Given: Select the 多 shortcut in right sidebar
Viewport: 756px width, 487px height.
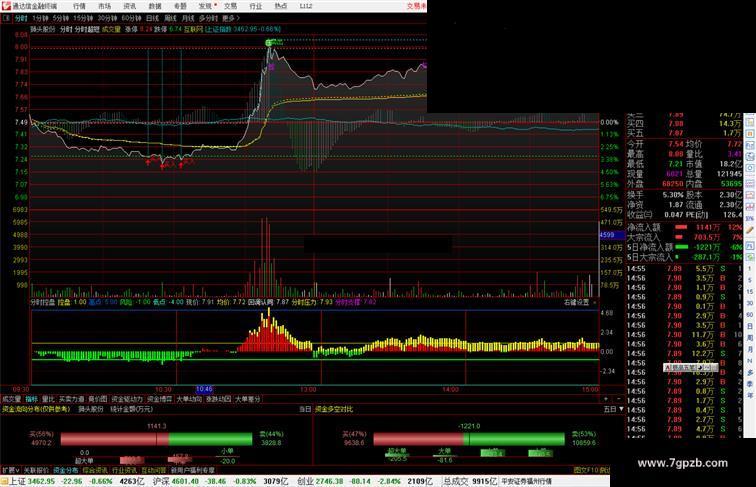Looking at the screenshot, I should point(750,372).
